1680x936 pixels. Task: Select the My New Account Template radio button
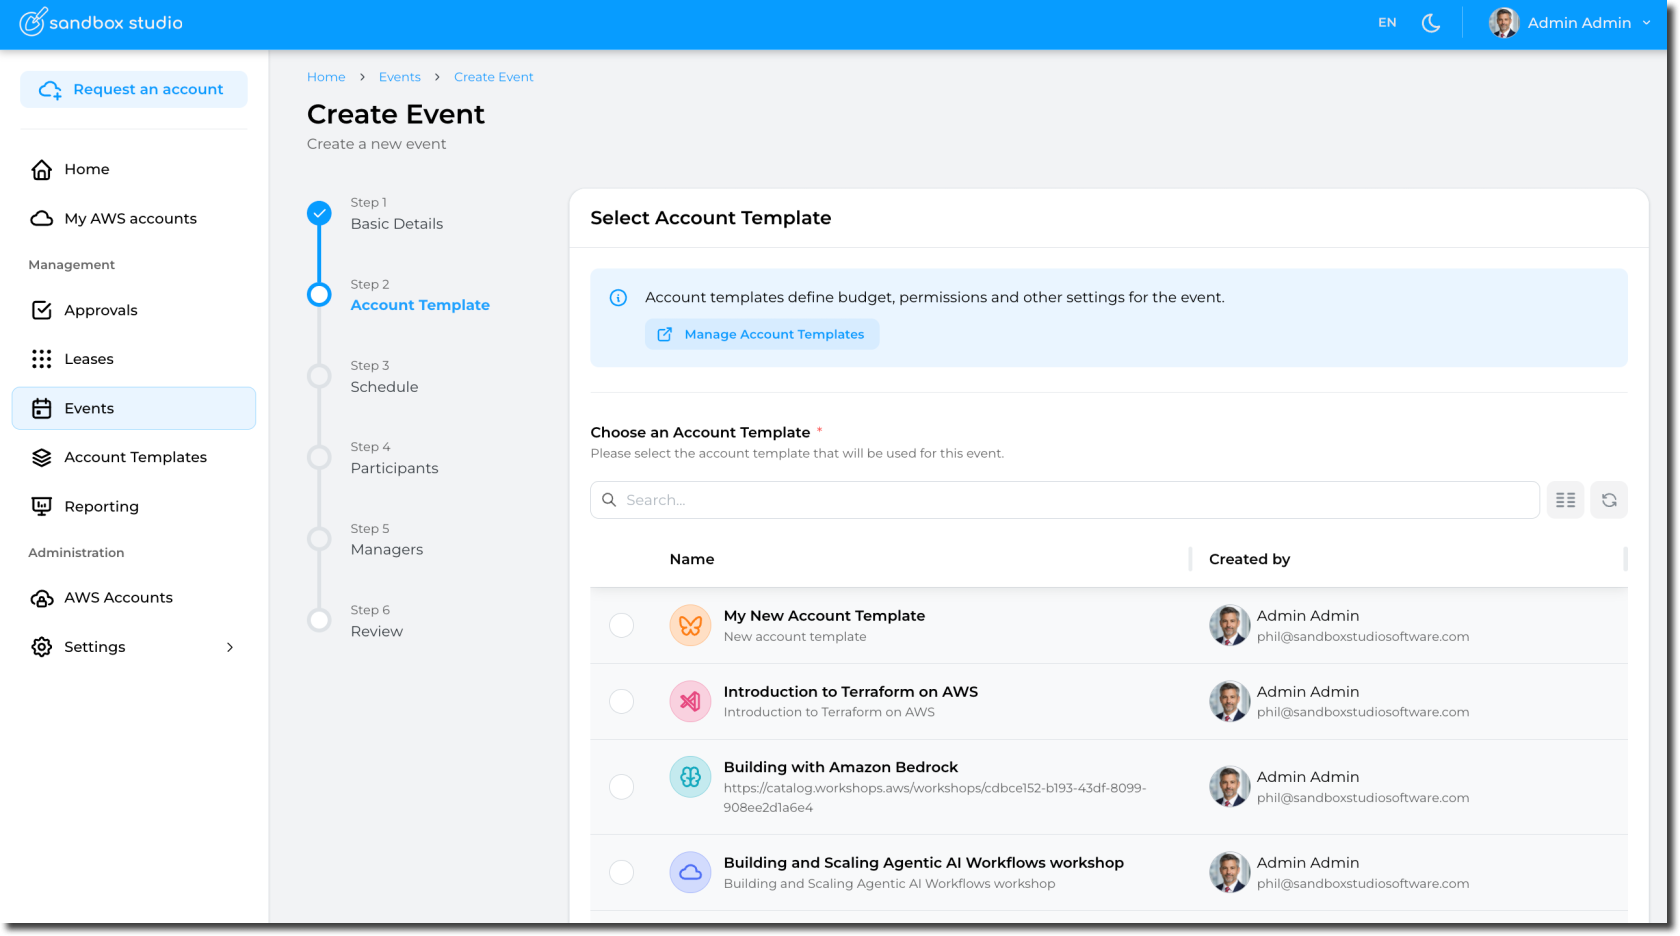point(622,626)
